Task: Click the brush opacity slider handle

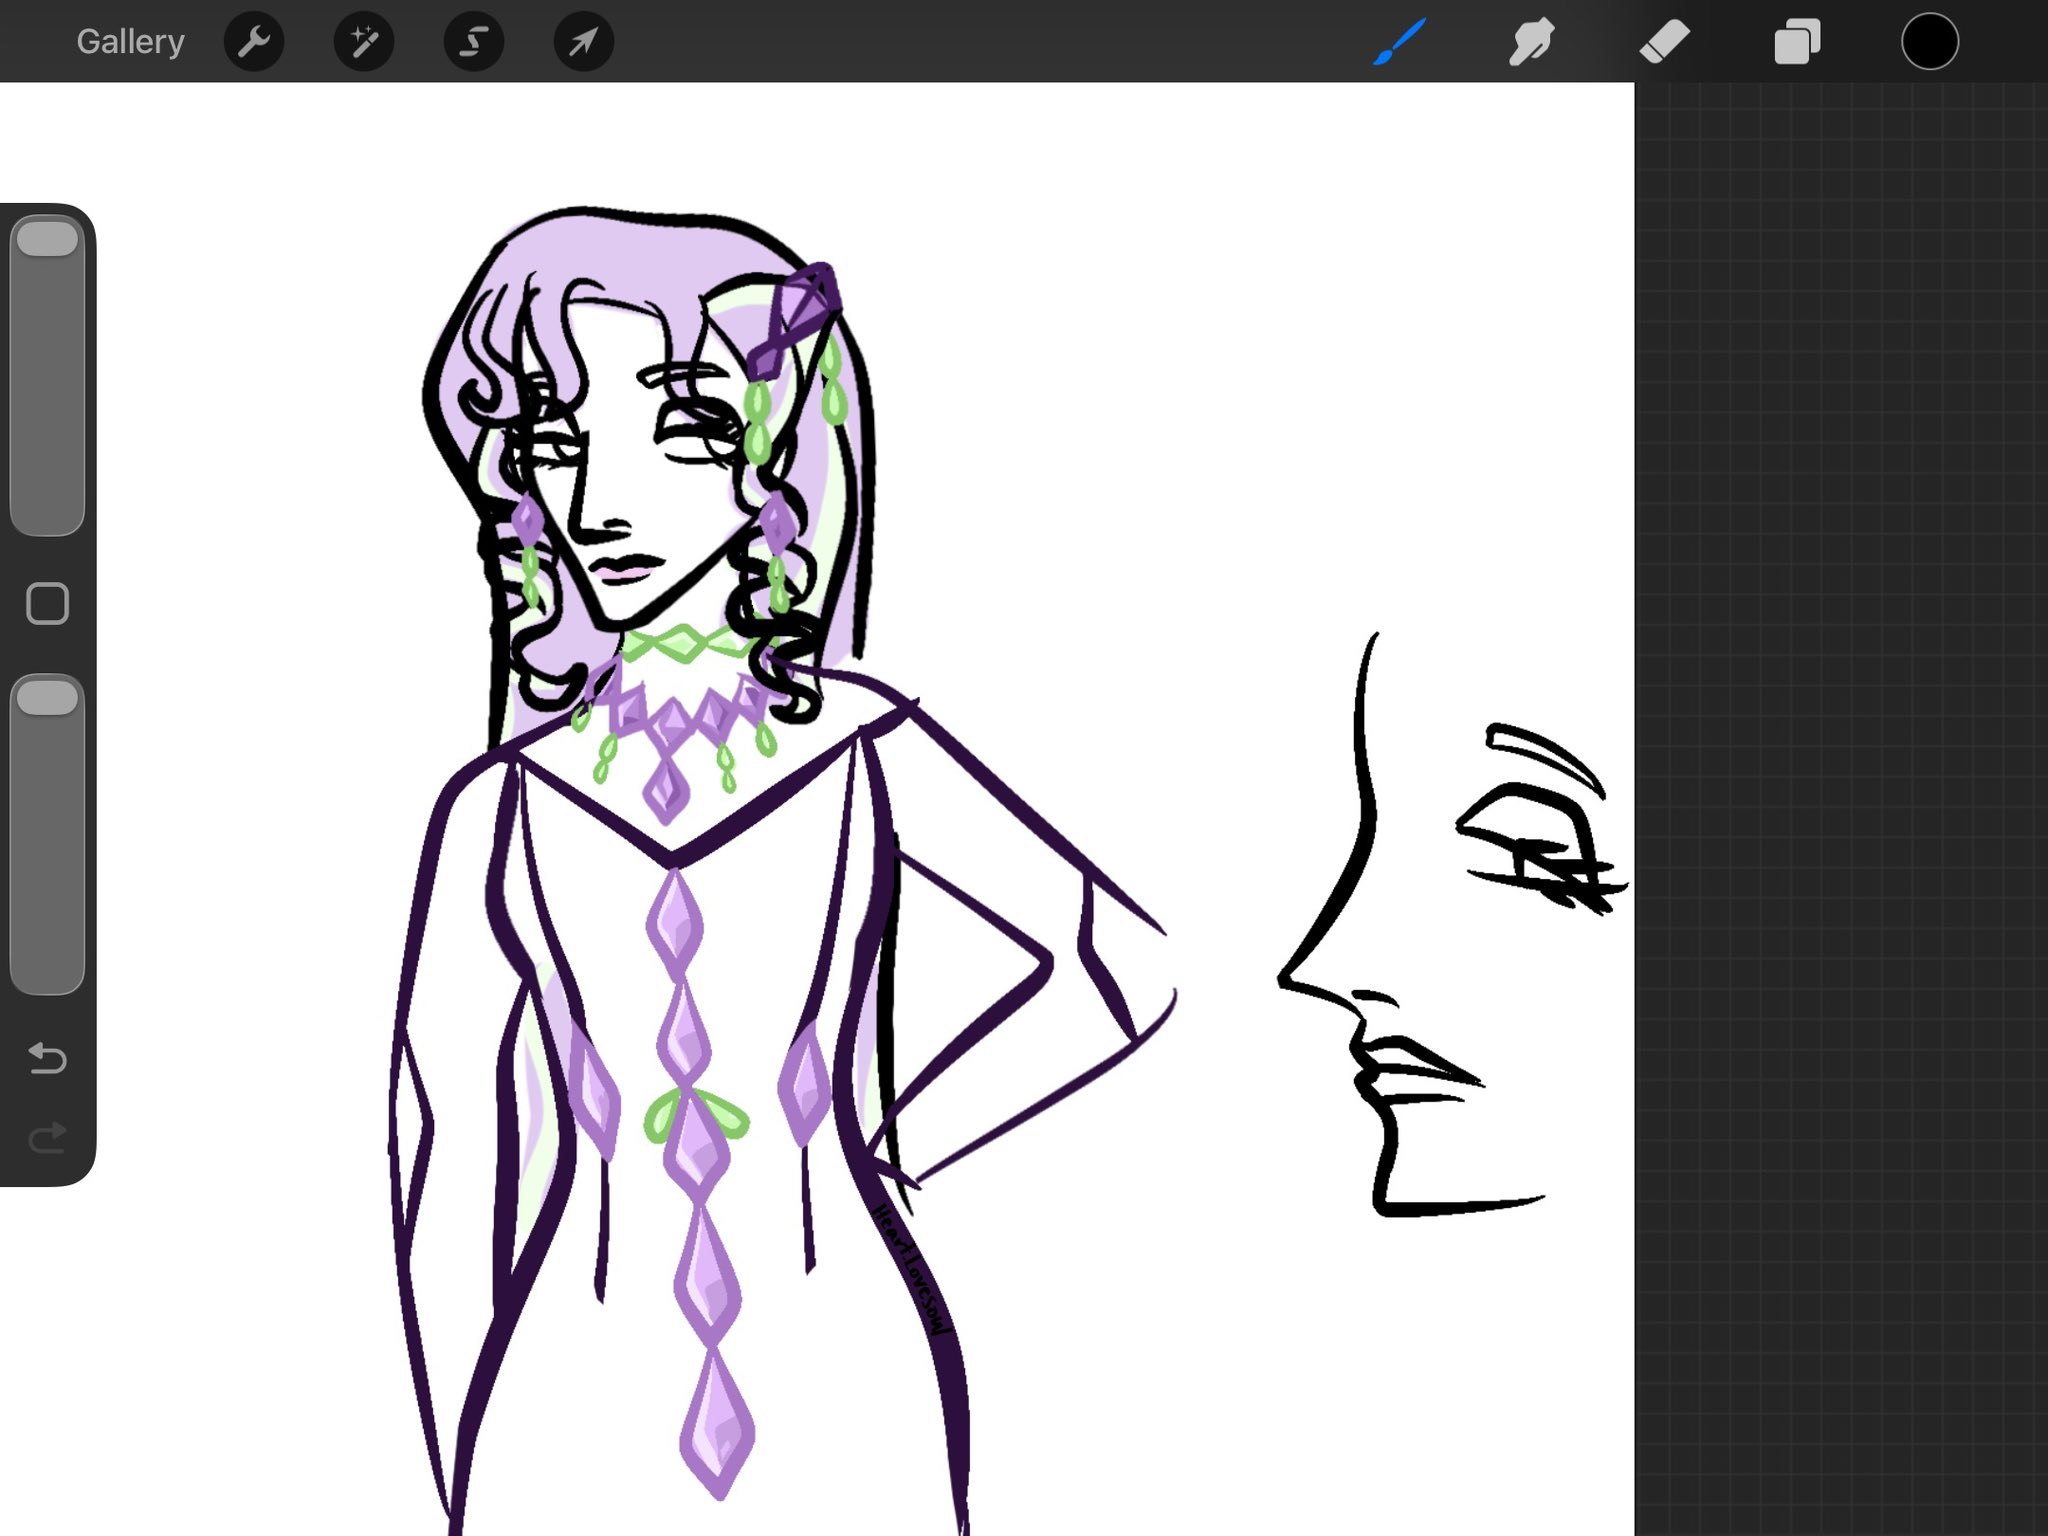Action: pos(47,698)
